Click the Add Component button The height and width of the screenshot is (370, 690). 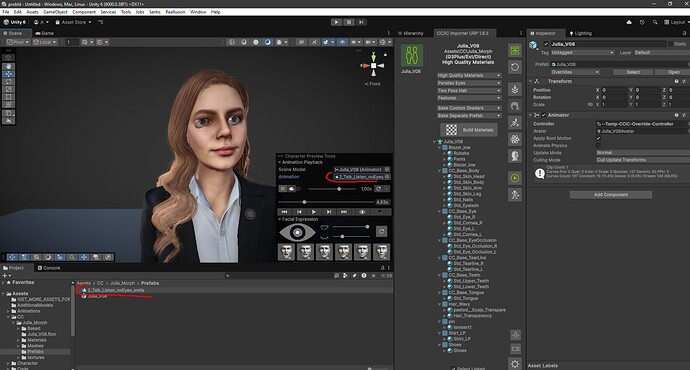pos(611,194)
